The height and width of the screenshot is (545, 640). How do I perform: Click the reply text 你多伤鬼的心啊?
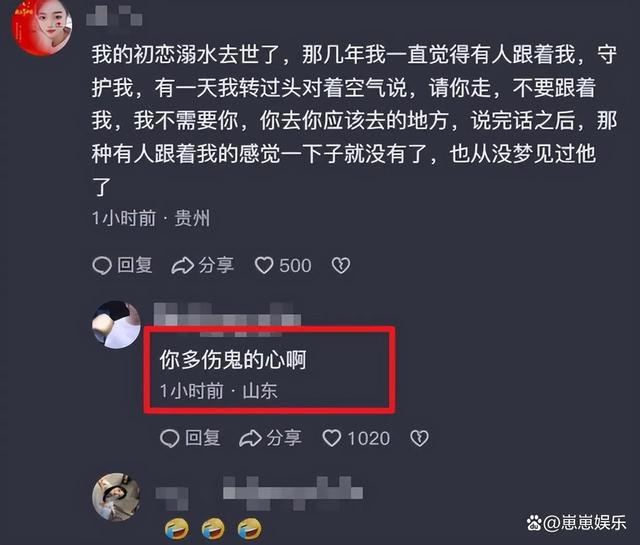233,360
